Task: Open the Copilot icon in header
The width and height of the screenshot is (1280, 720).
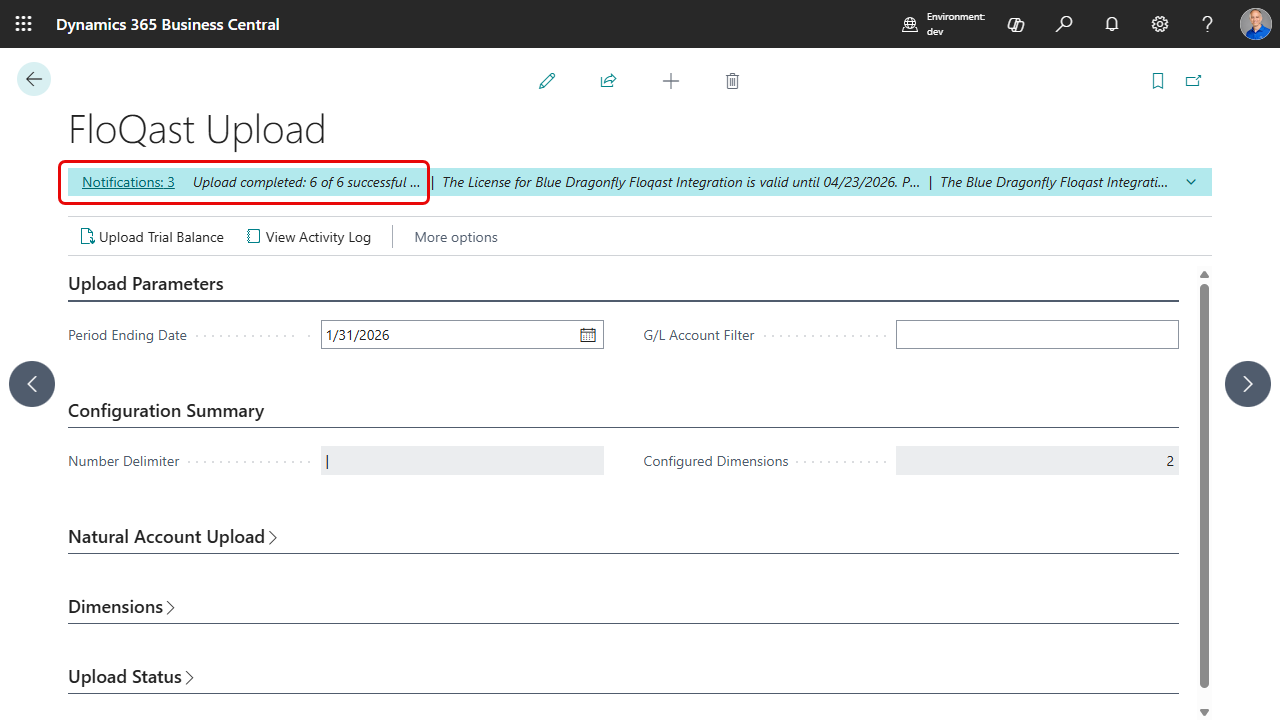Action: [x=1016, y=24]
